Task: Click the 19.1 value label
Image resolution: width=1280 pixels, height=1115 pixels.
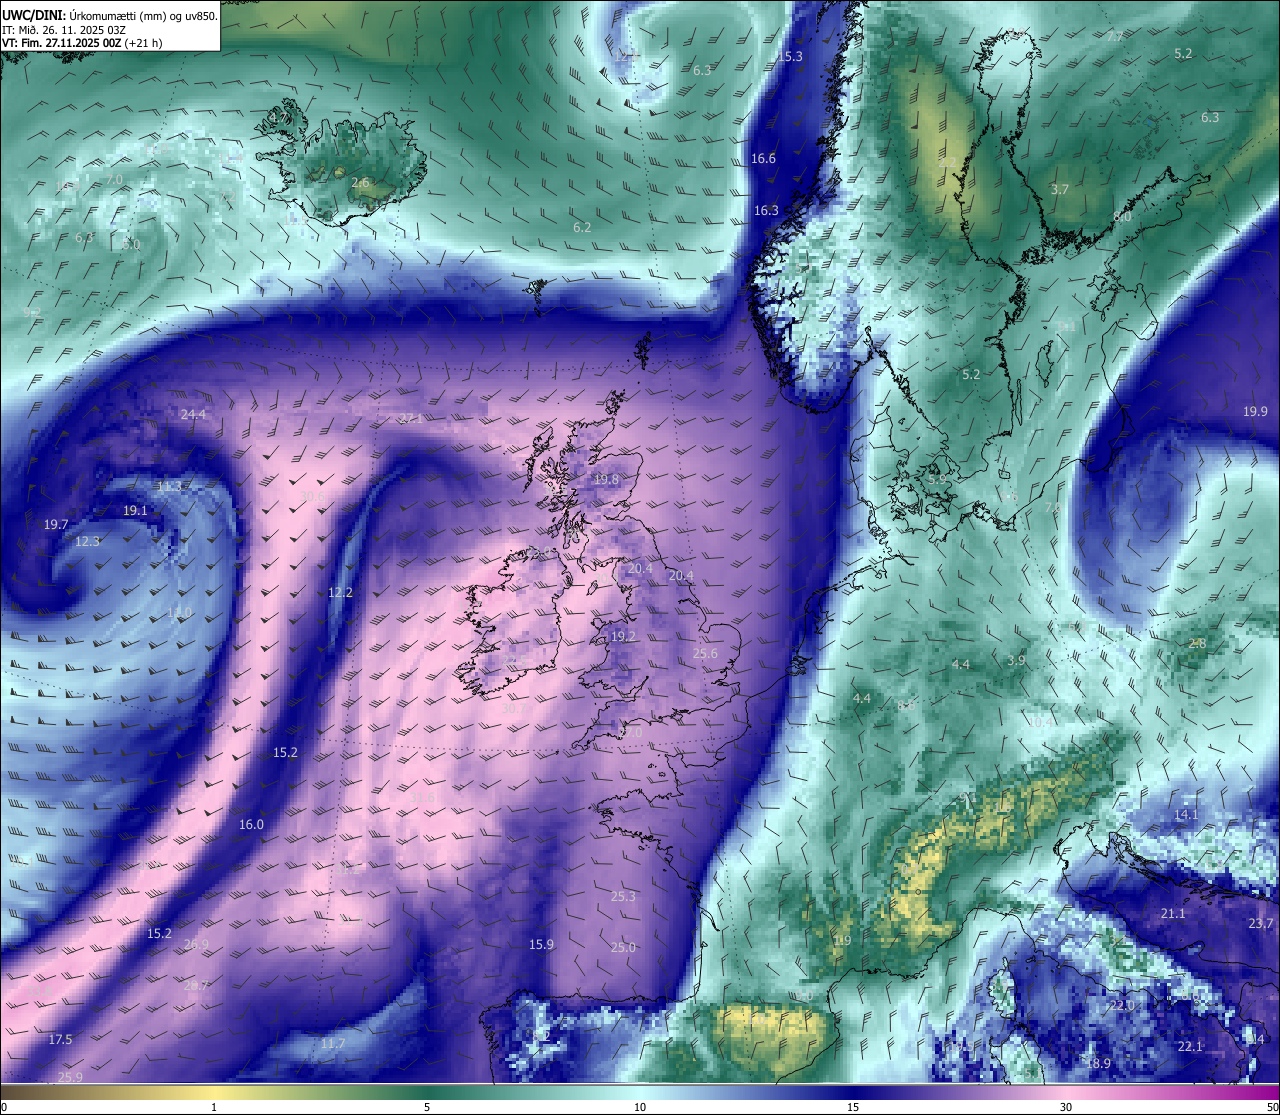Action: [135, 511]
